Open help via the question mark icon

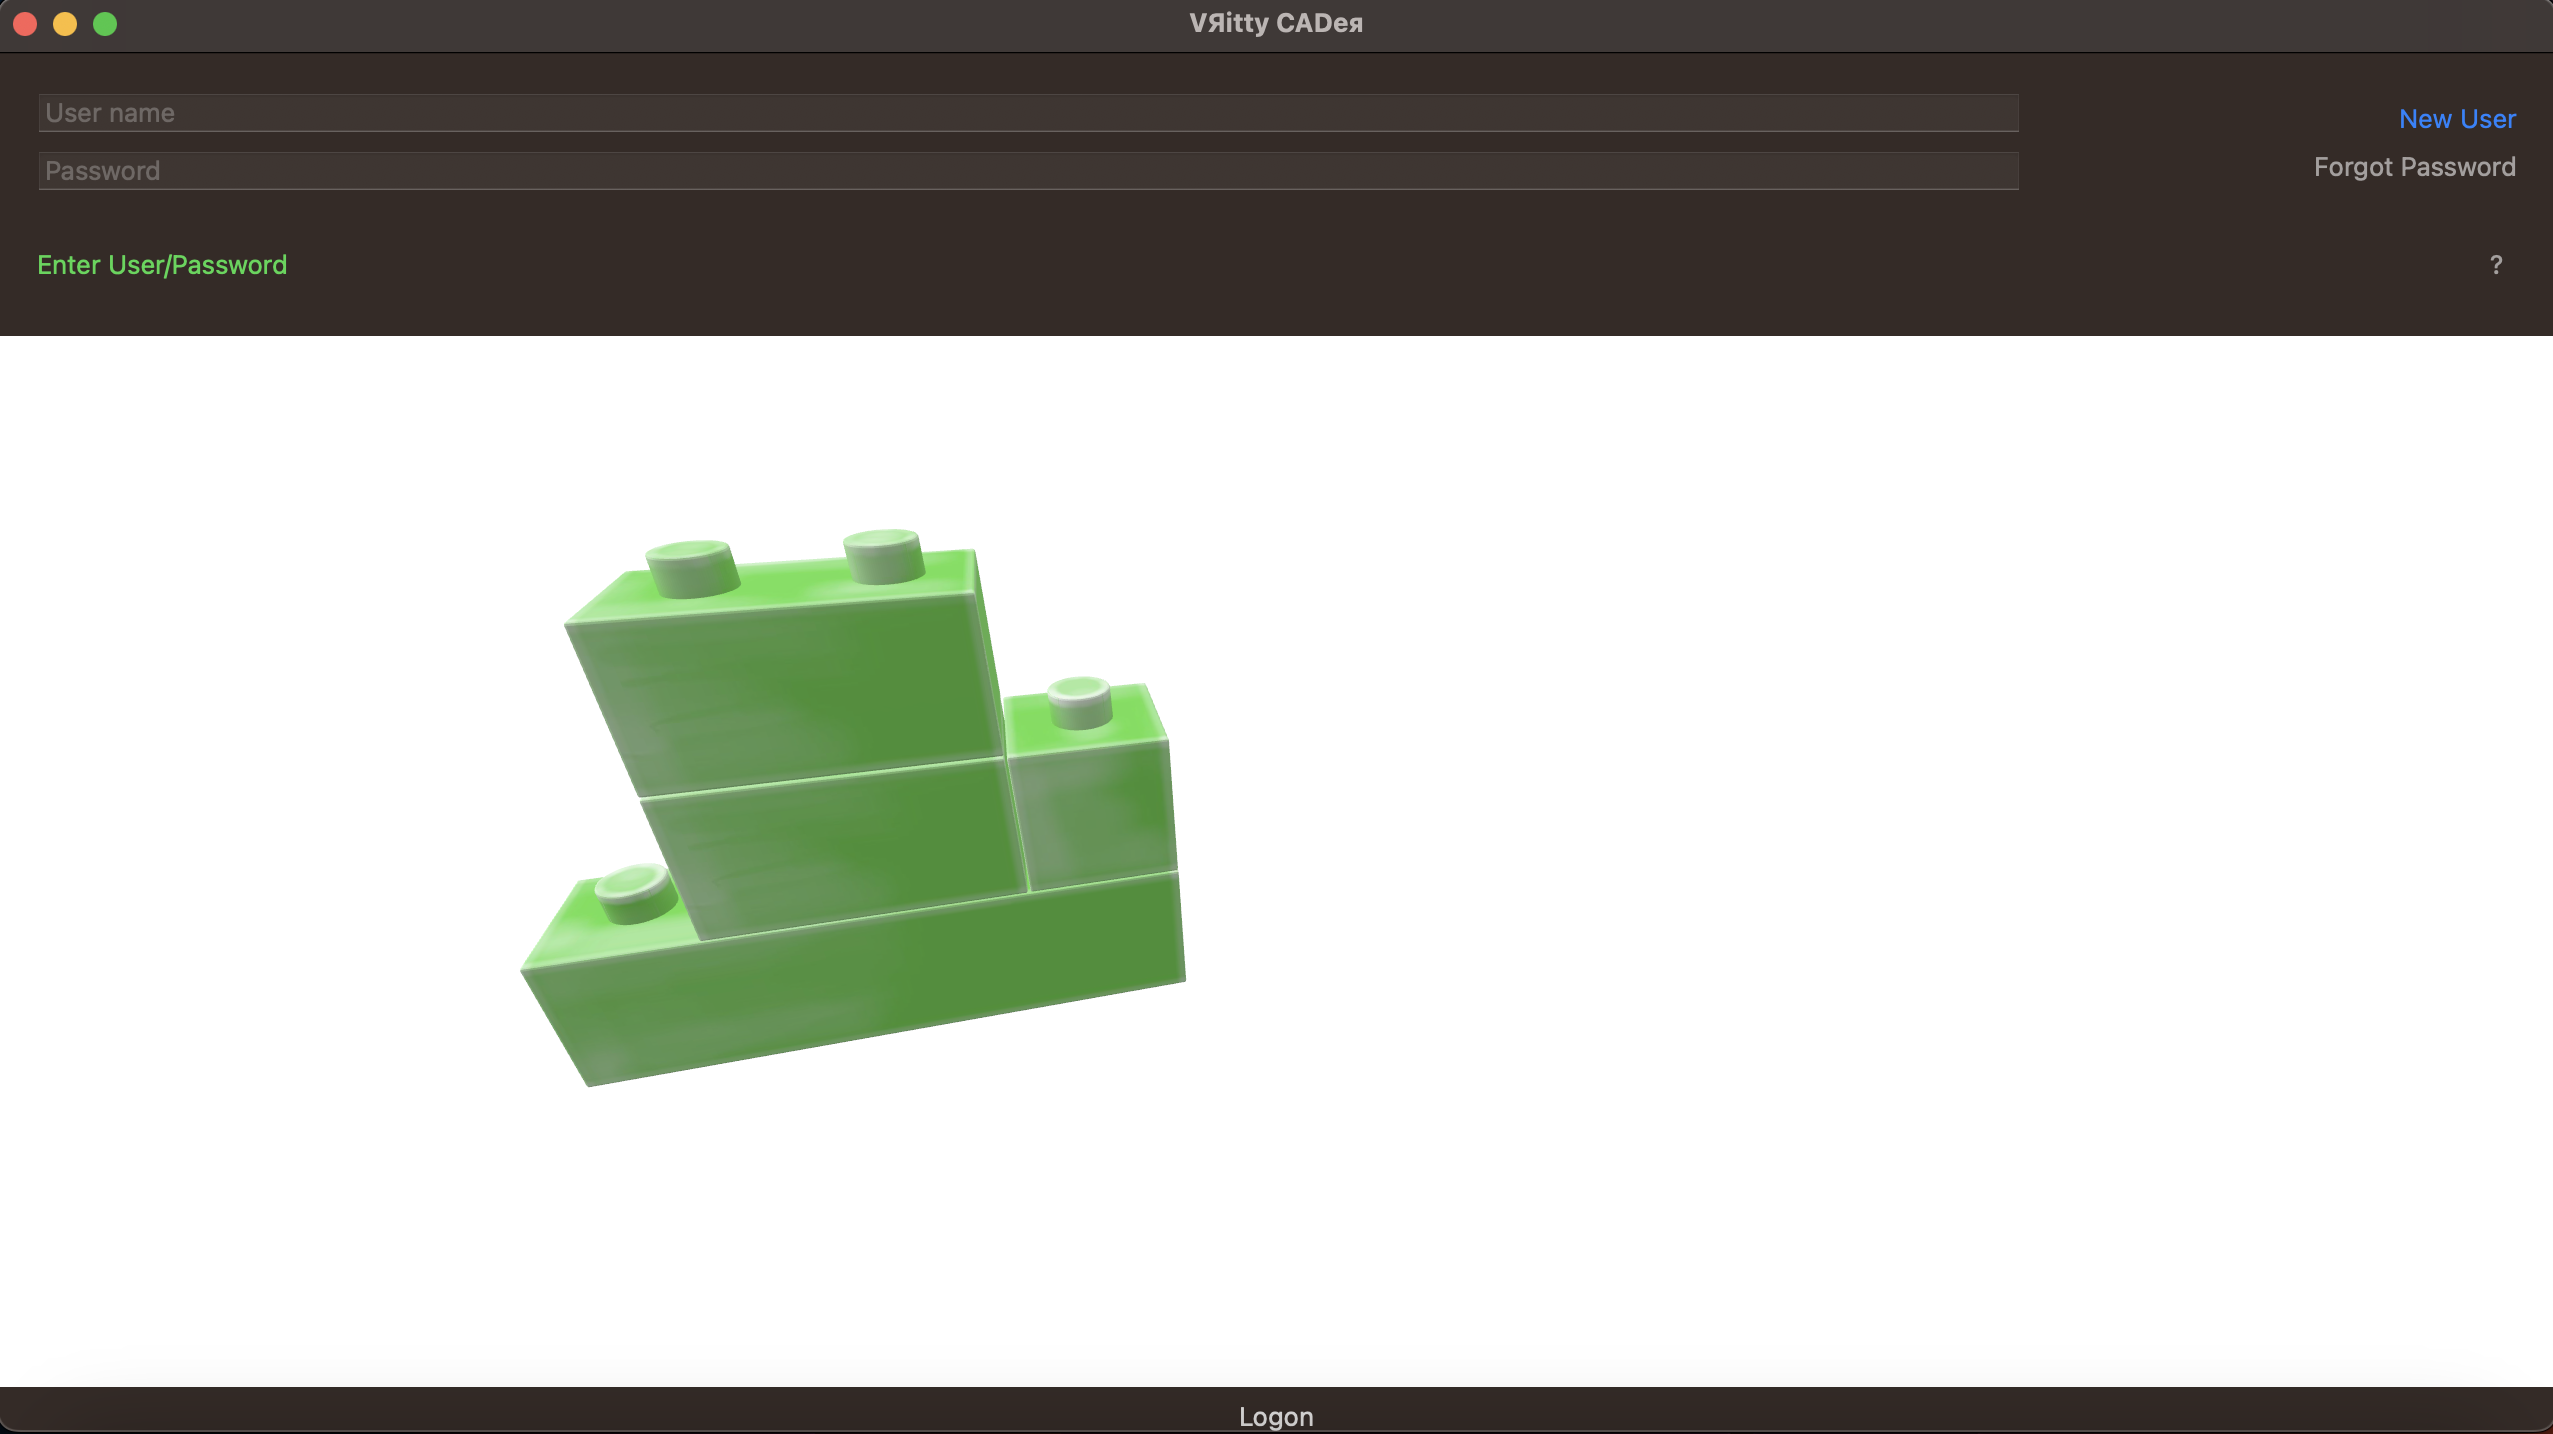2495,265
